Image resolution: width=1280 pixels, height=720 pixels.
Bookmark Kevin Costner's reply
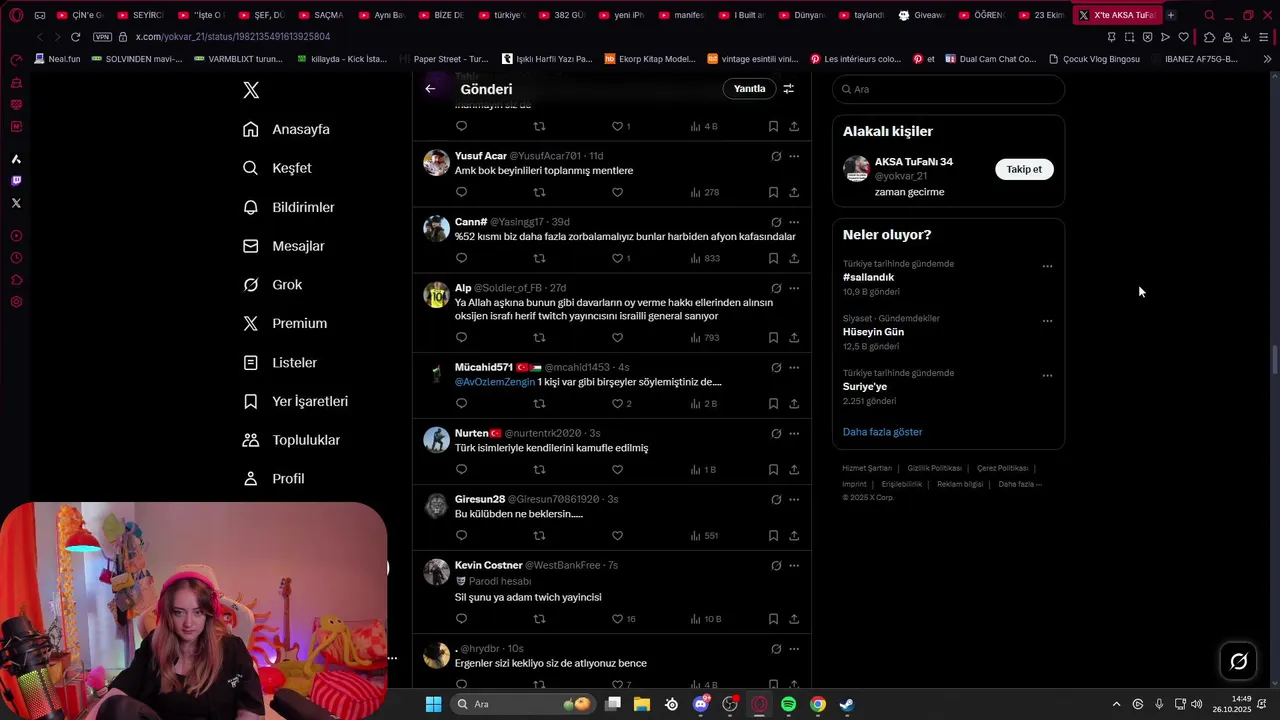click(773, 619)
